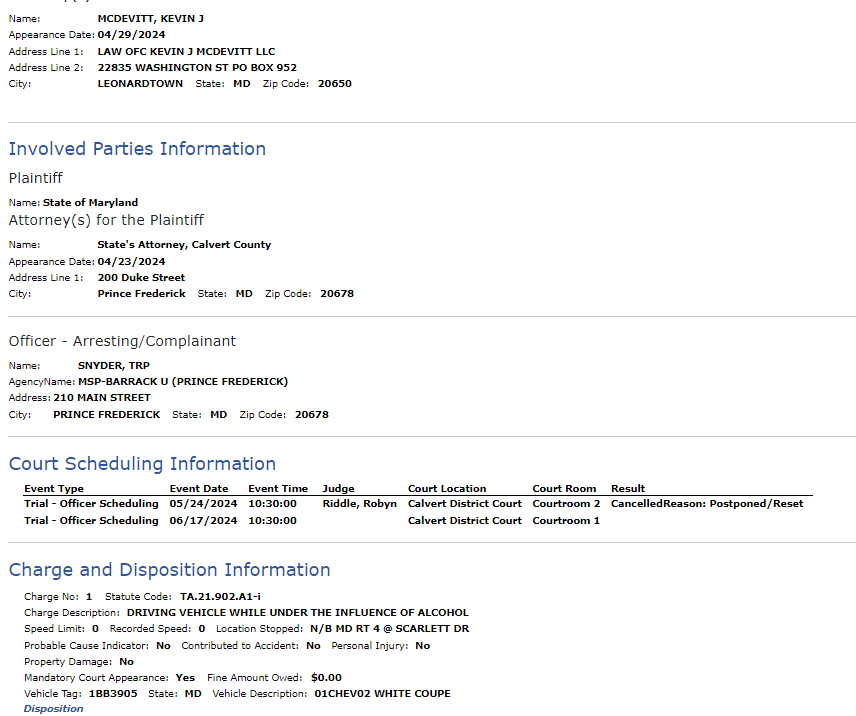The height and width of the screenshot is (716, 856).
Task: Click the 200 Duke Street address
Action: pos(141,278)
